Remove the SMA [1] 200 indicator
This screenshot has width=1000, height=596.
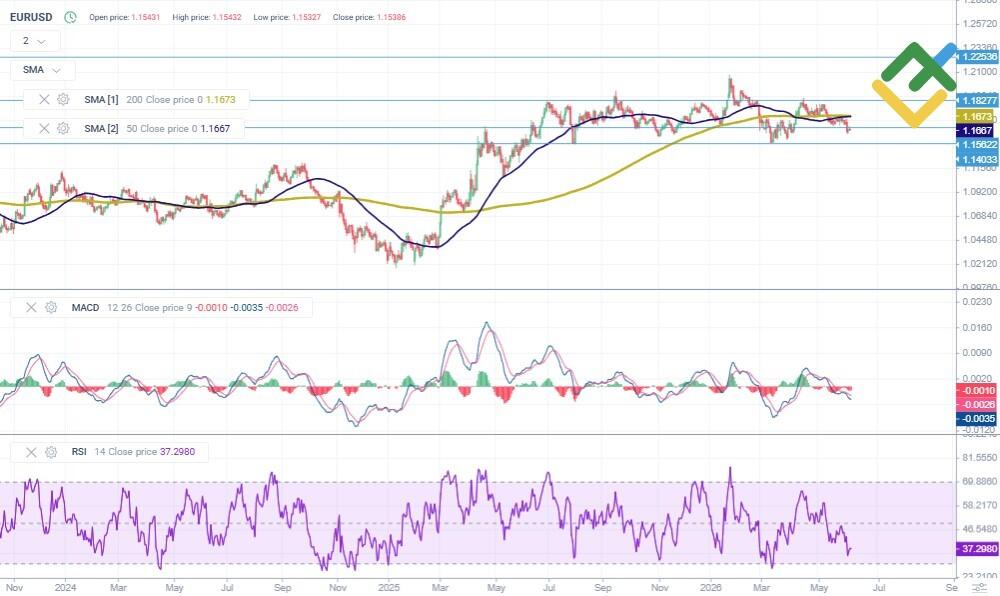pyautogui.click(x=44, y=99)
